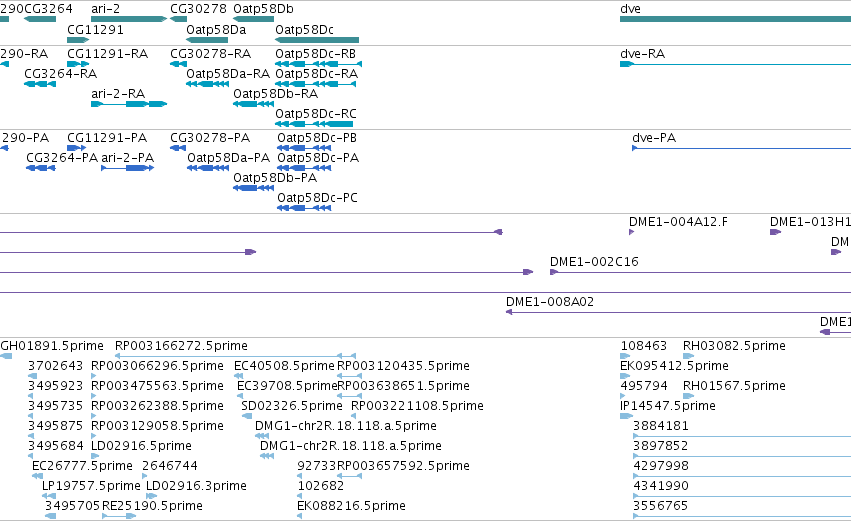This screenshot has height=521, width=851.
Task: Open the RP003262388.5prime EST
Action: (x=157, y=406)
